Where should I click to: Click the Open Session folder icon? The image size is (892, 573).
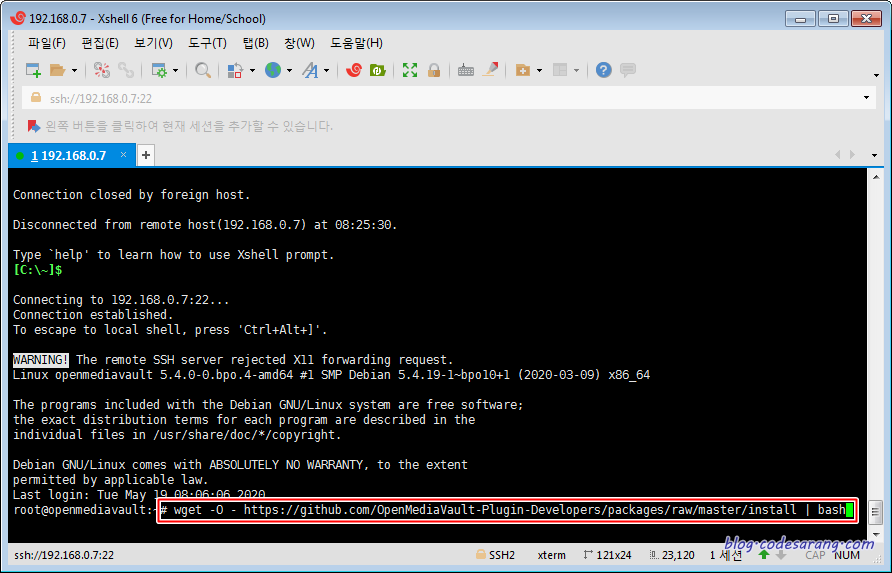[x=57, y=70]
